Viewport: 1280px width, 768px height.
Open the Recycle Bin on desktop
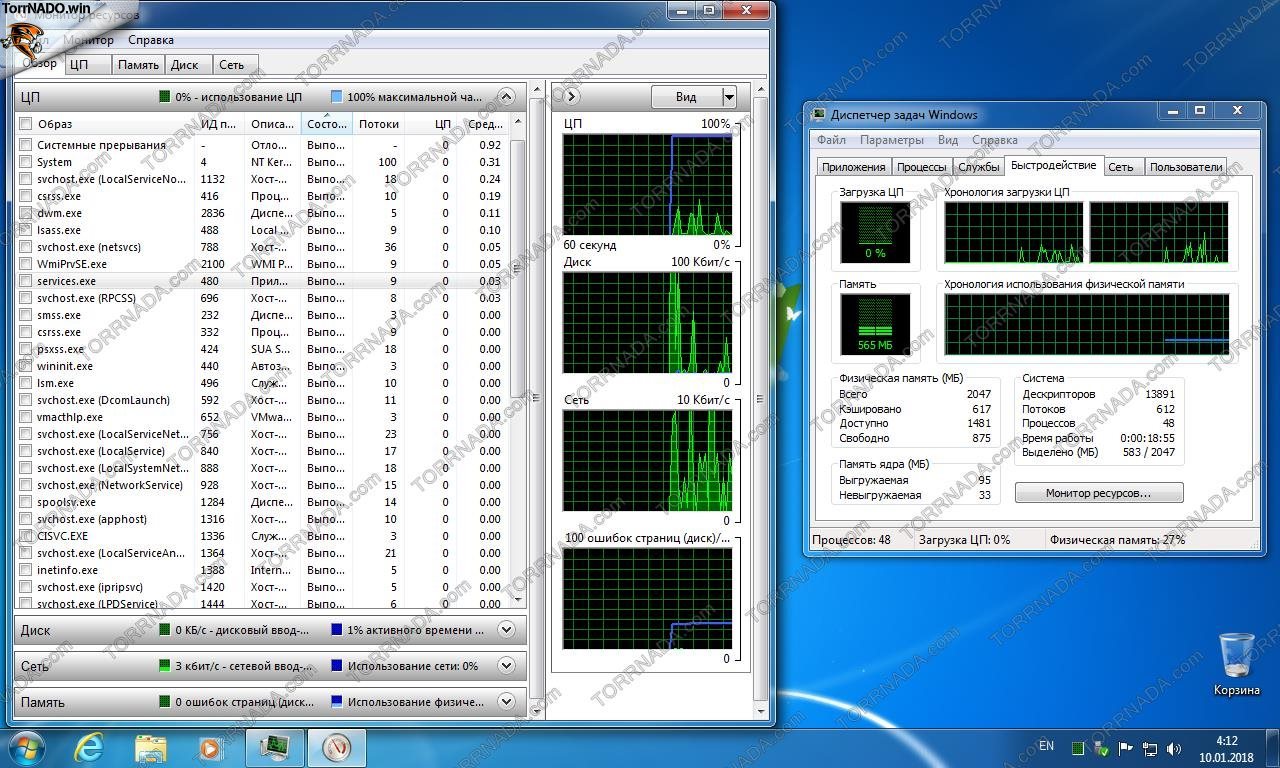(1237, 656)
